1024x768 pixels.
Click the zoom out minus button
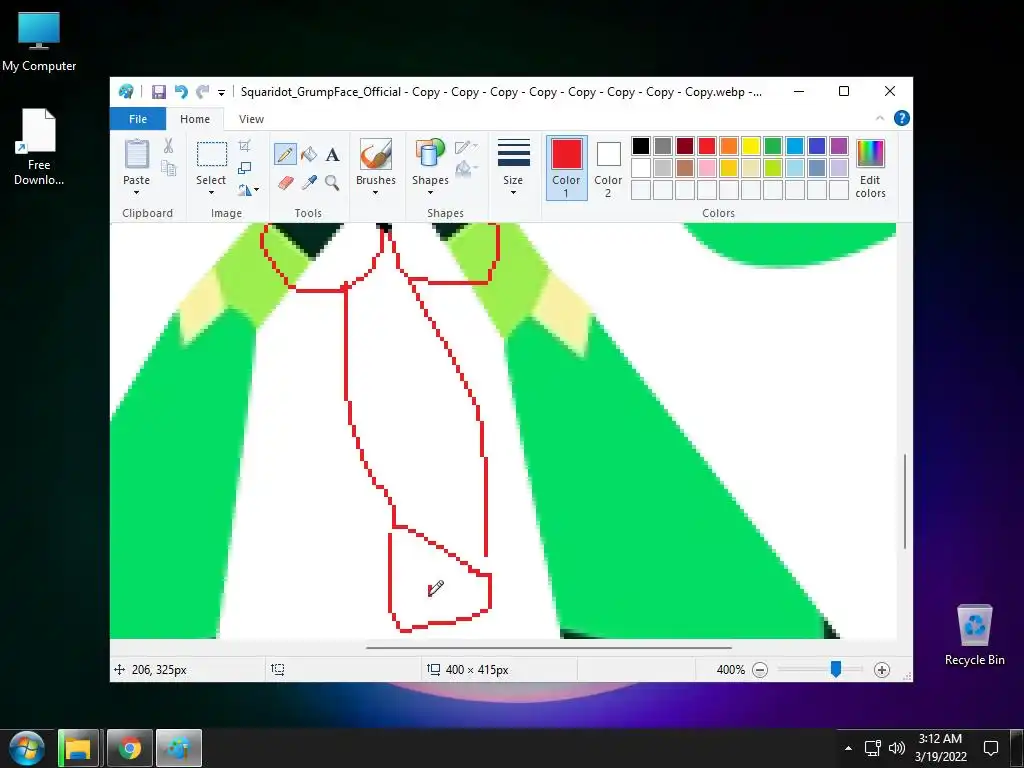pyautogui.click(x=760, y=670)
